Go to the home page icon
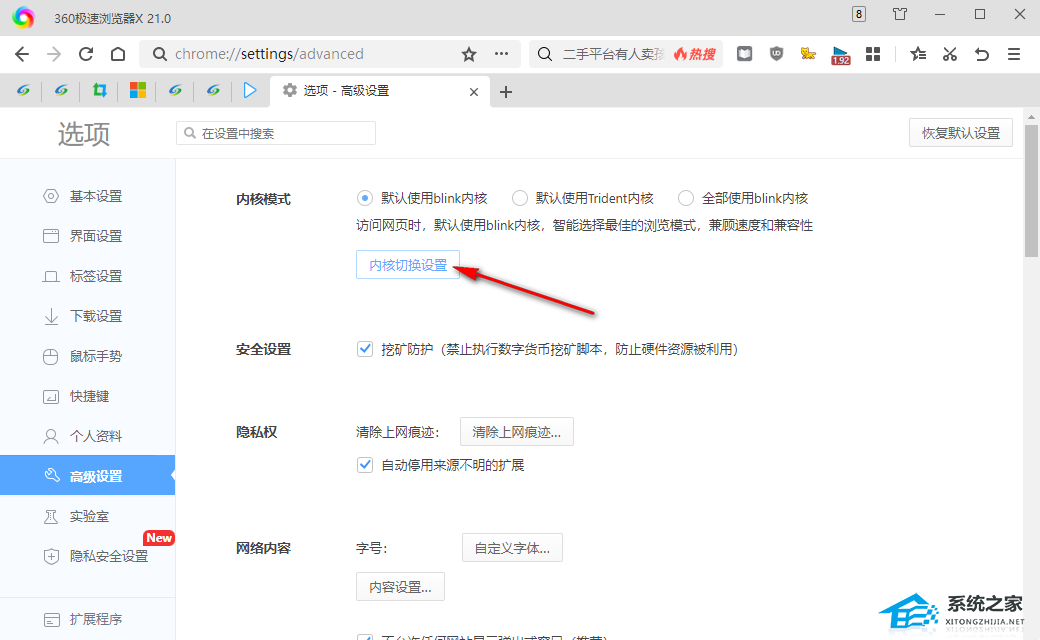1040x640 pixels. [118, 54]
